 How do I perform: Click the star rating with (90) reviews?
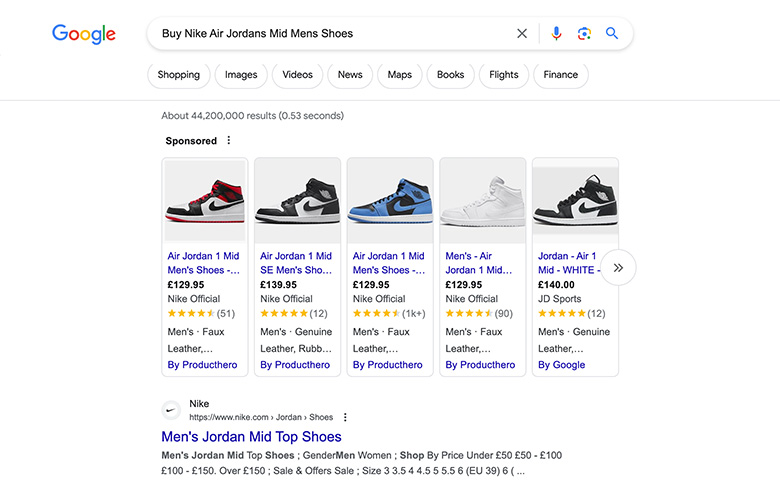(x=479, y=313)
